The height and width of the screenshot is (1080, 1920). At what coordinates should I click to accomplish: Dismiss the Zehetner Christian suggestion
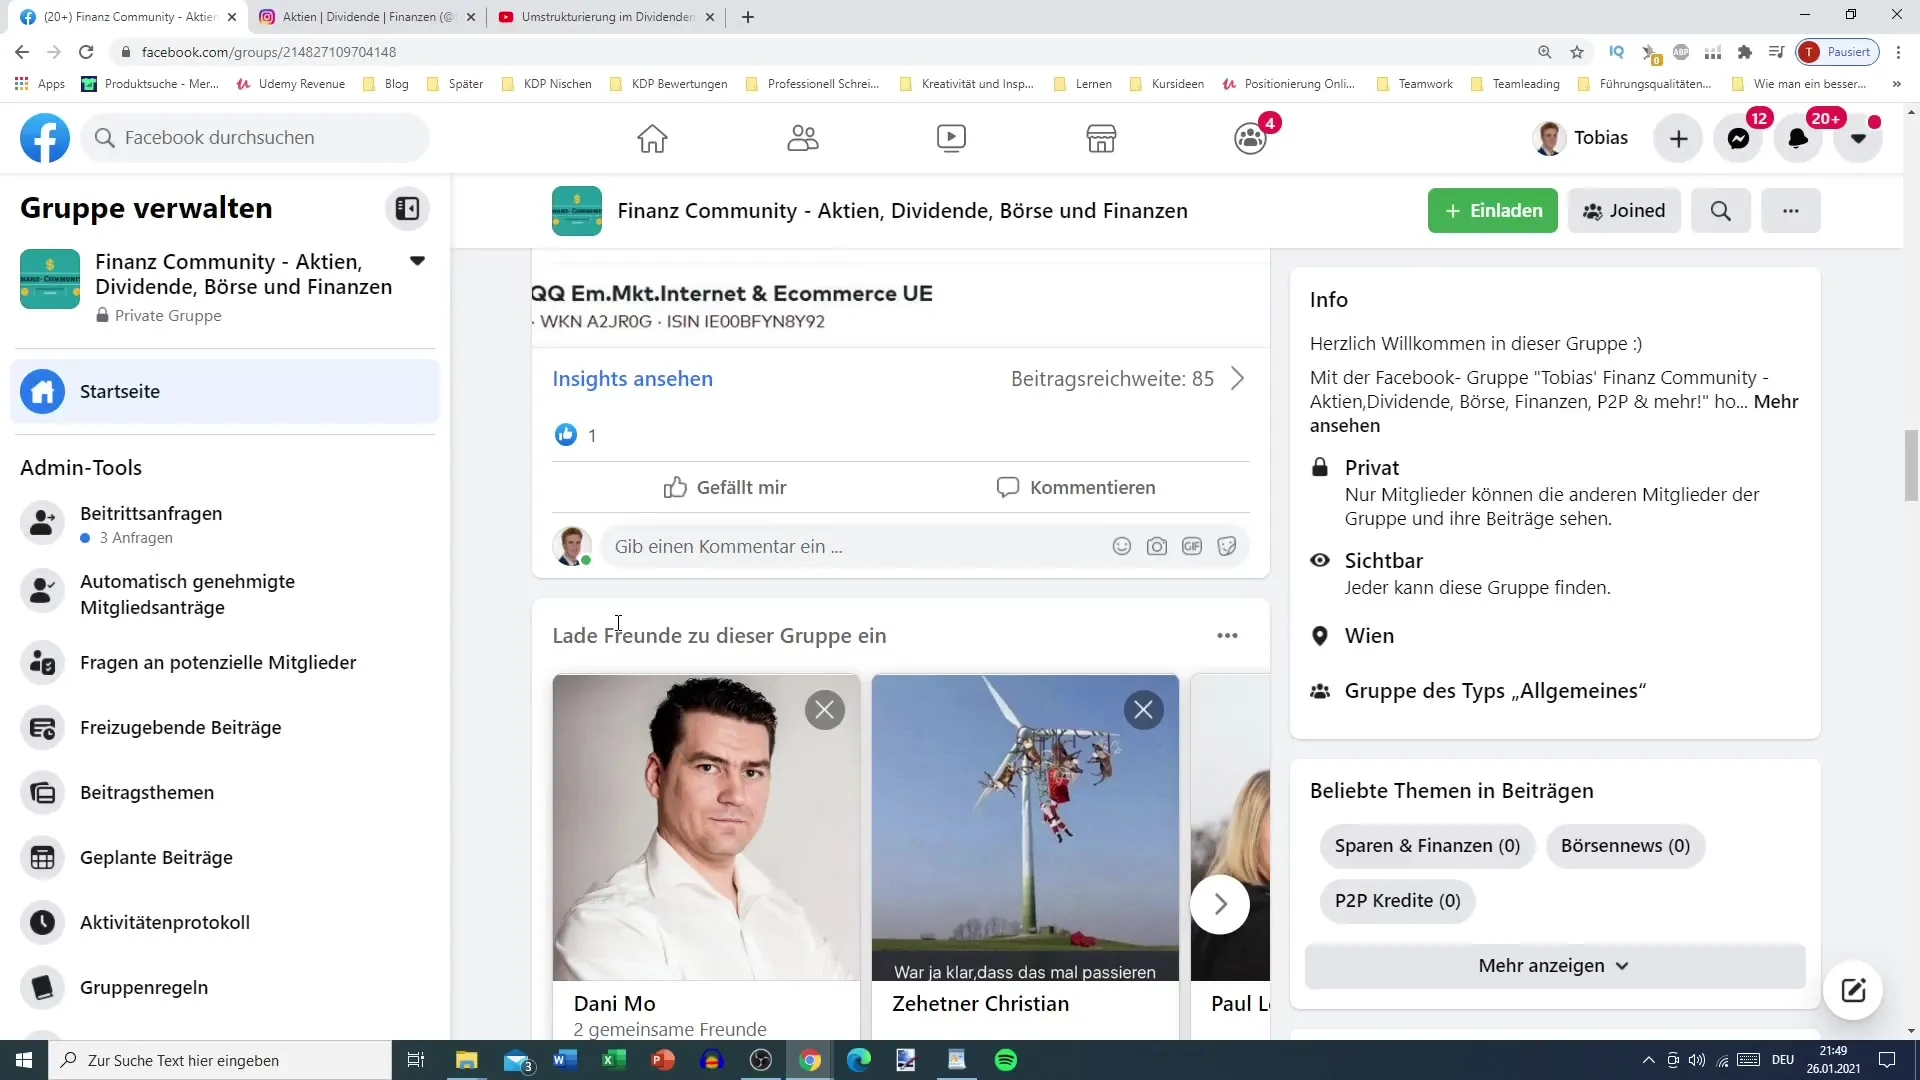coord(1144,710)
